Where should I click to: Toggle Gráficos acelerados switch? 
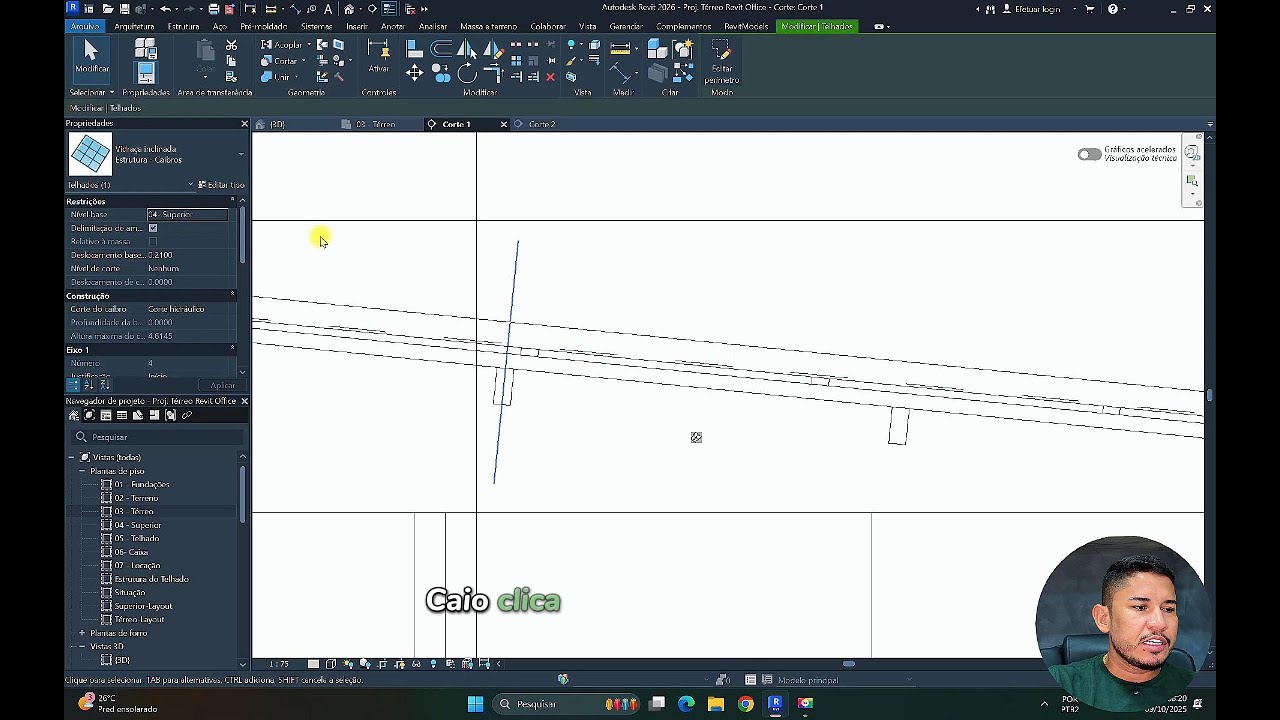(1089, 154)
